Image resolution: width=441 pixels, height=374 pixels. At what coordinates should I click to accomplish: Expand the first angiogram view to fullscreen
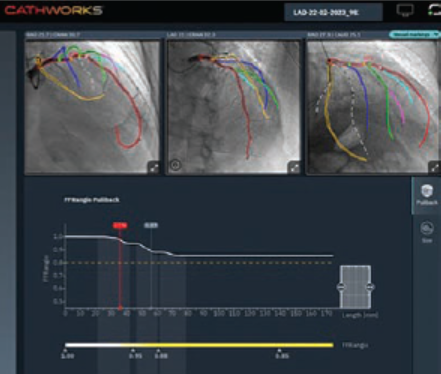(x=154, y=168)
